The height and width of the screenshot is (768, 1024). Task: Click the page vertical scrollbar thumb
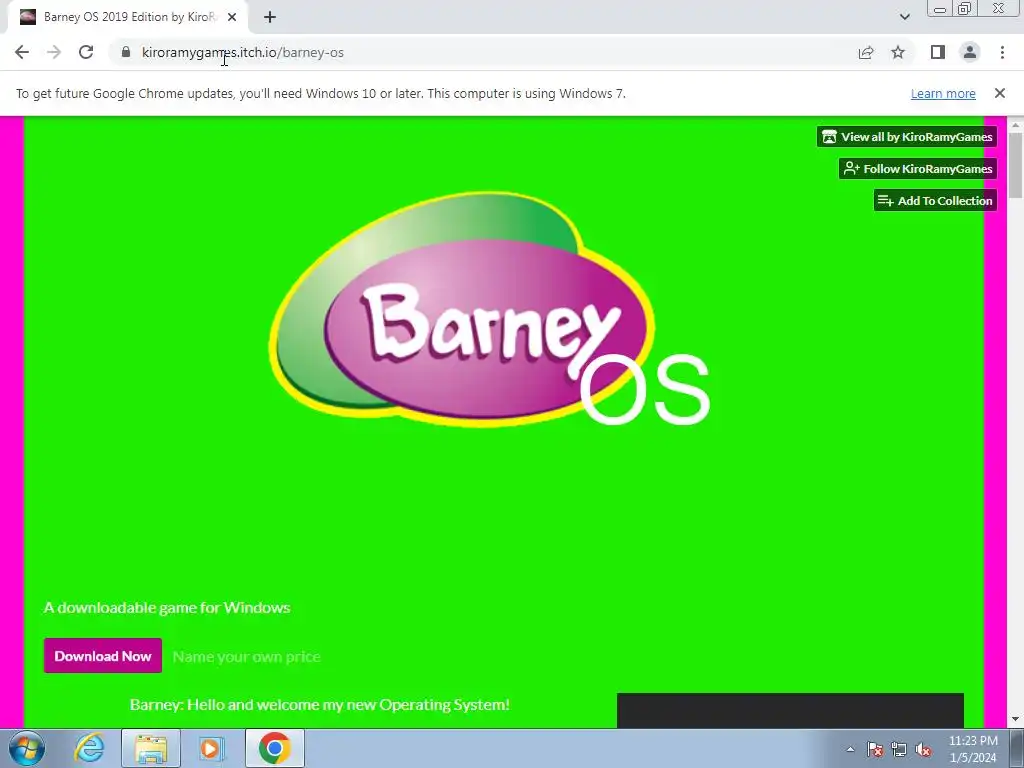coord(1015,165)
